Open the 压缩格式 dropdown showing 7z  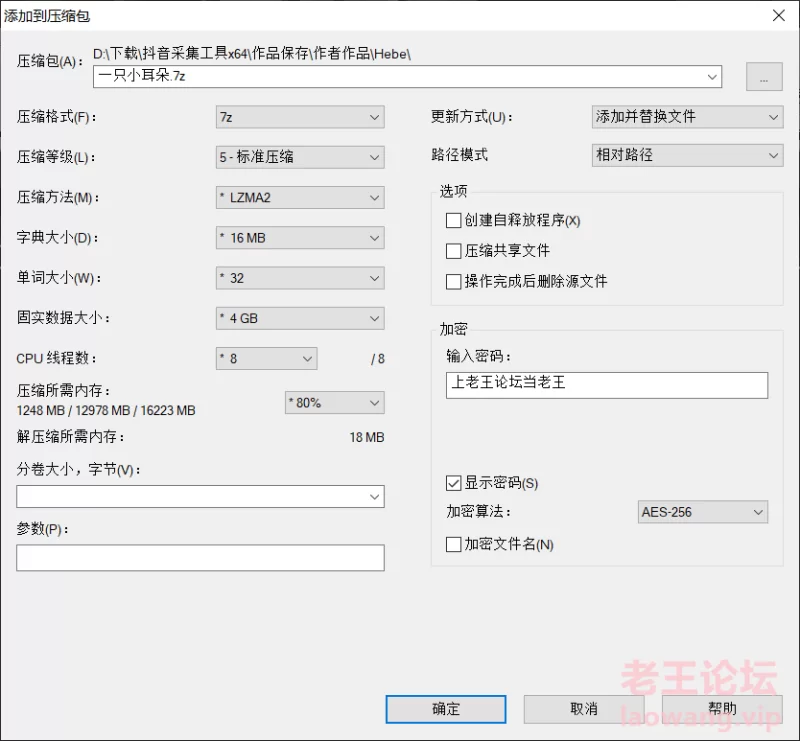300,117
